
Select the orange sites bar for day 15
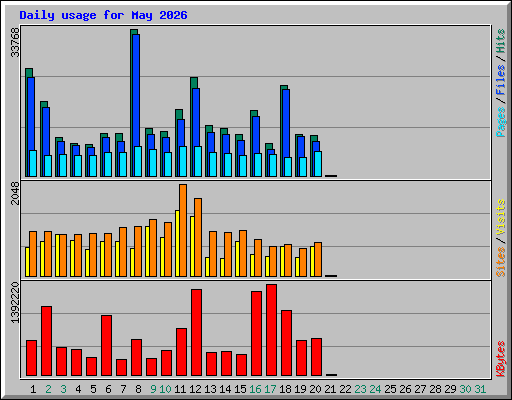tap(243, 253)
